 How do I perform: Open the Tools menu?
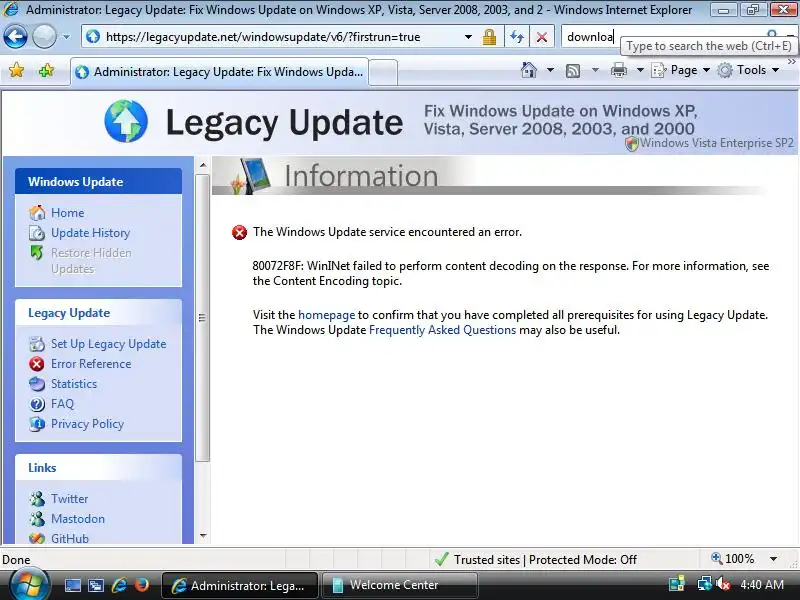(x=747, y=70)
